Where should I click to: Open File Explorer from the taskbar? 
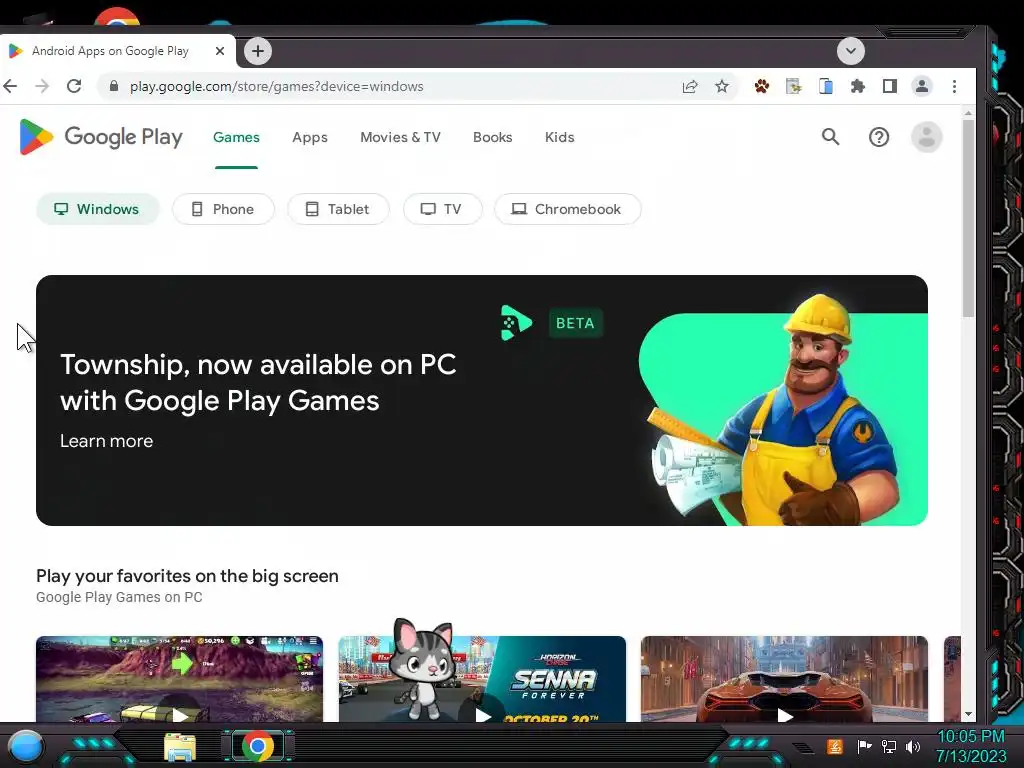pos(180,747)
